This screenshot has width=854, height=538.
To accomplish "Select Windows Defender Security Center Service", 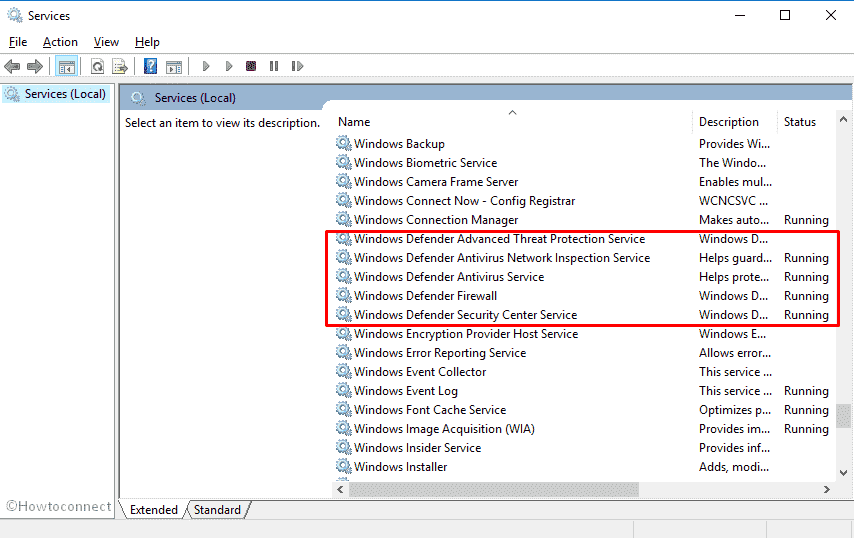I will pyautogui.click(x=465, y=315).
